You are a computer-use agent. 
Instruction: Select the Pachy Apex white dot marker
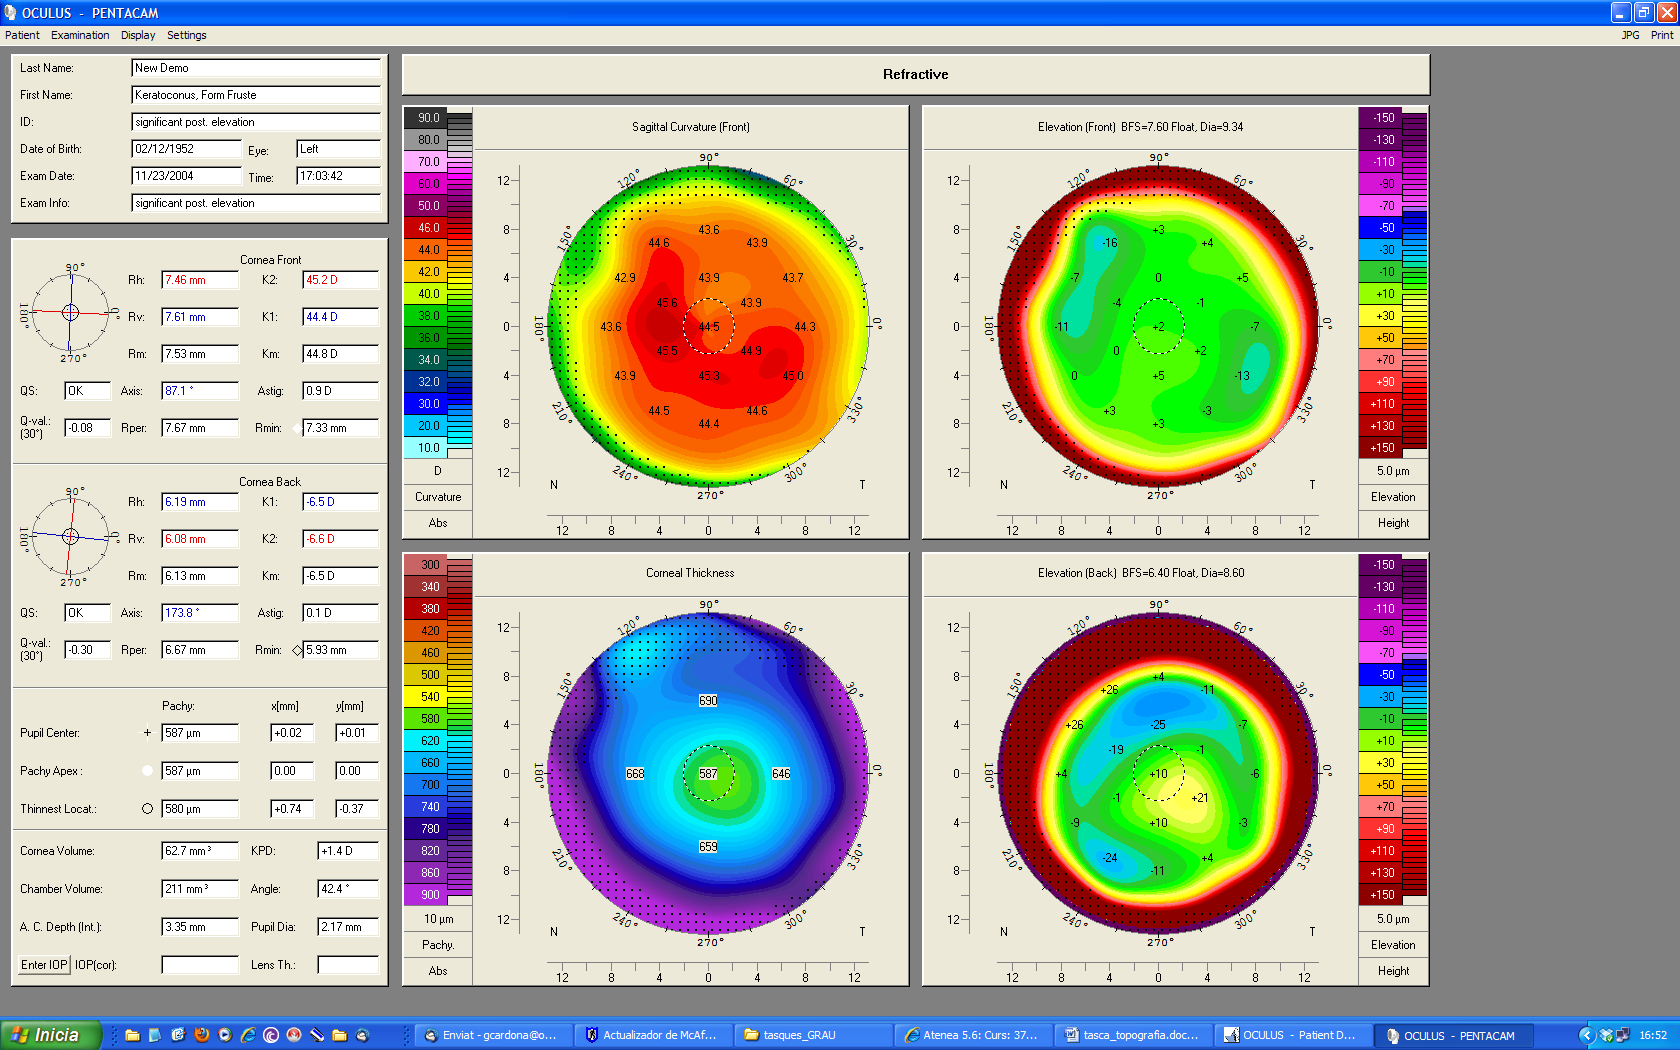147,771
